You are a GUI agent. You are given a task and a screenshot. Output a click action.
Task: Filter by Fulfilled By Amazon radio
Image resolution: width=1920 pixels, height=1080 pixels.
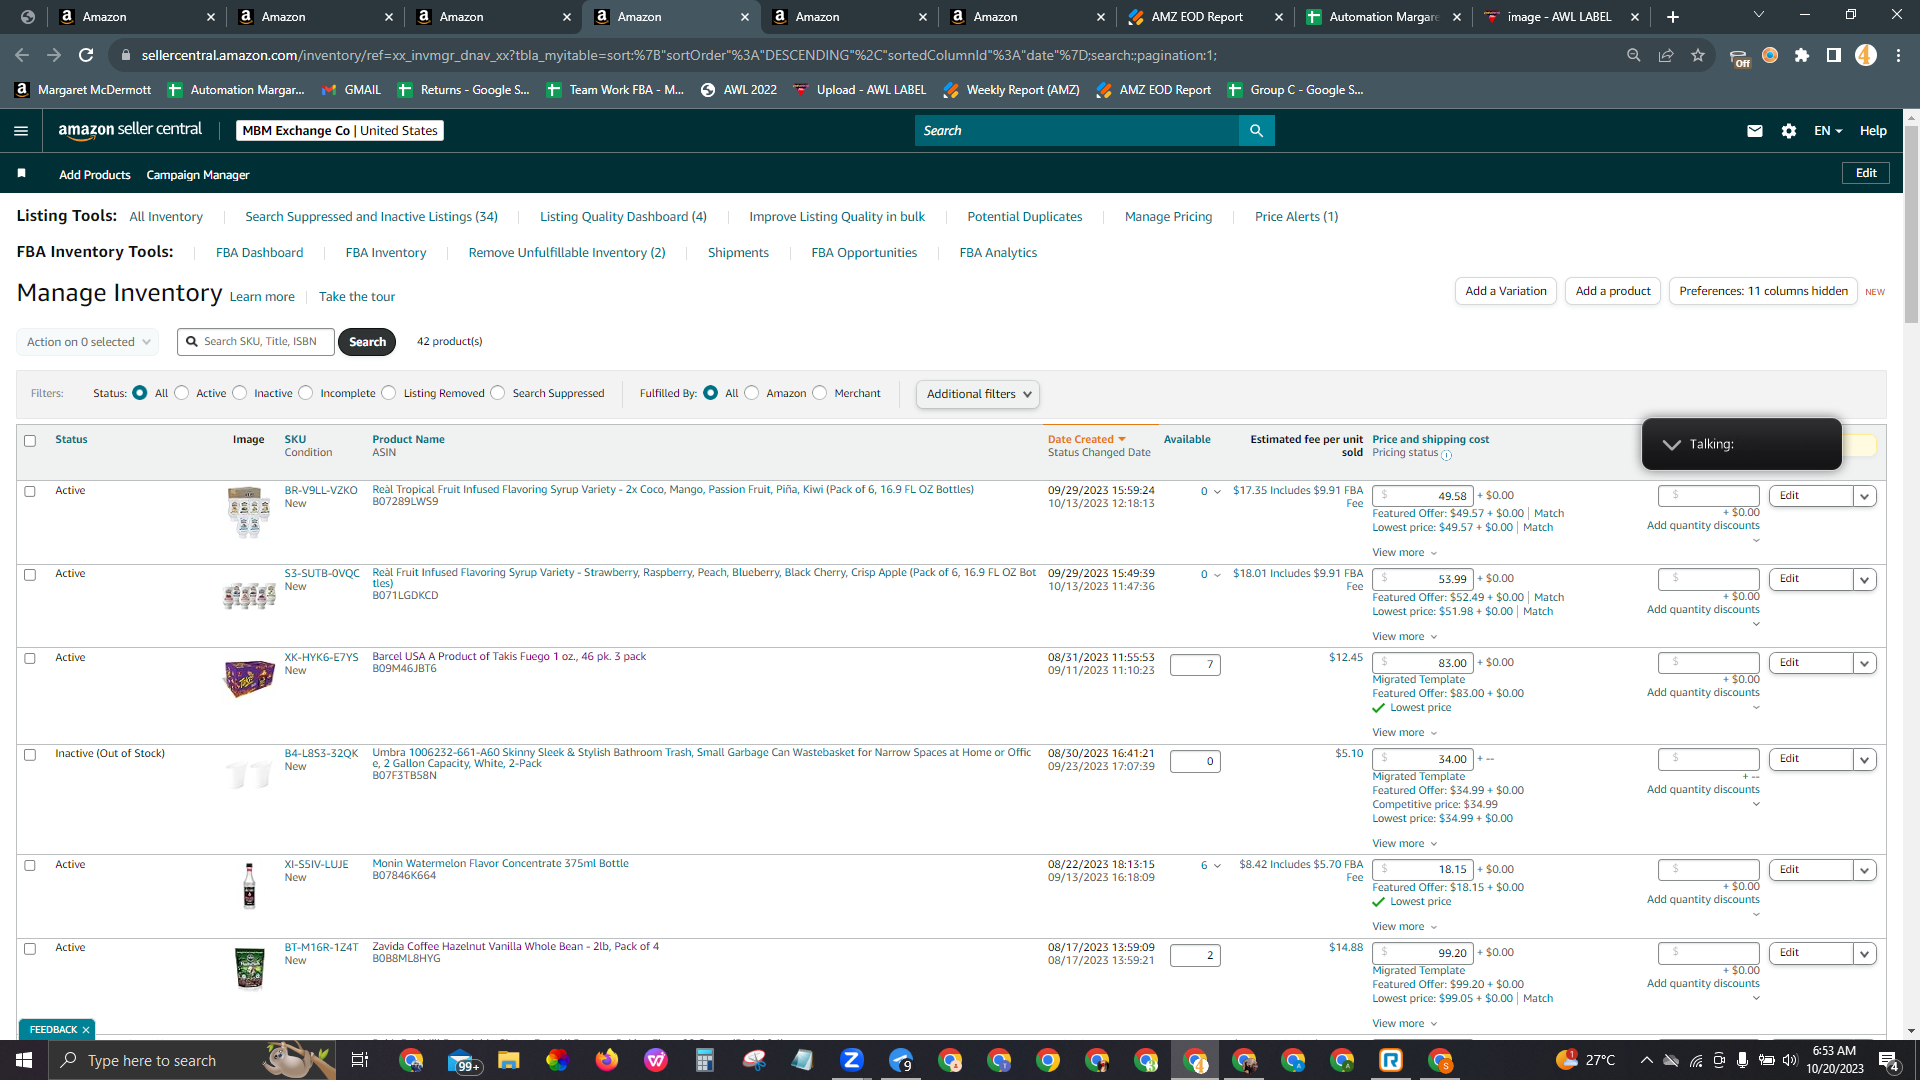[752, 393]
